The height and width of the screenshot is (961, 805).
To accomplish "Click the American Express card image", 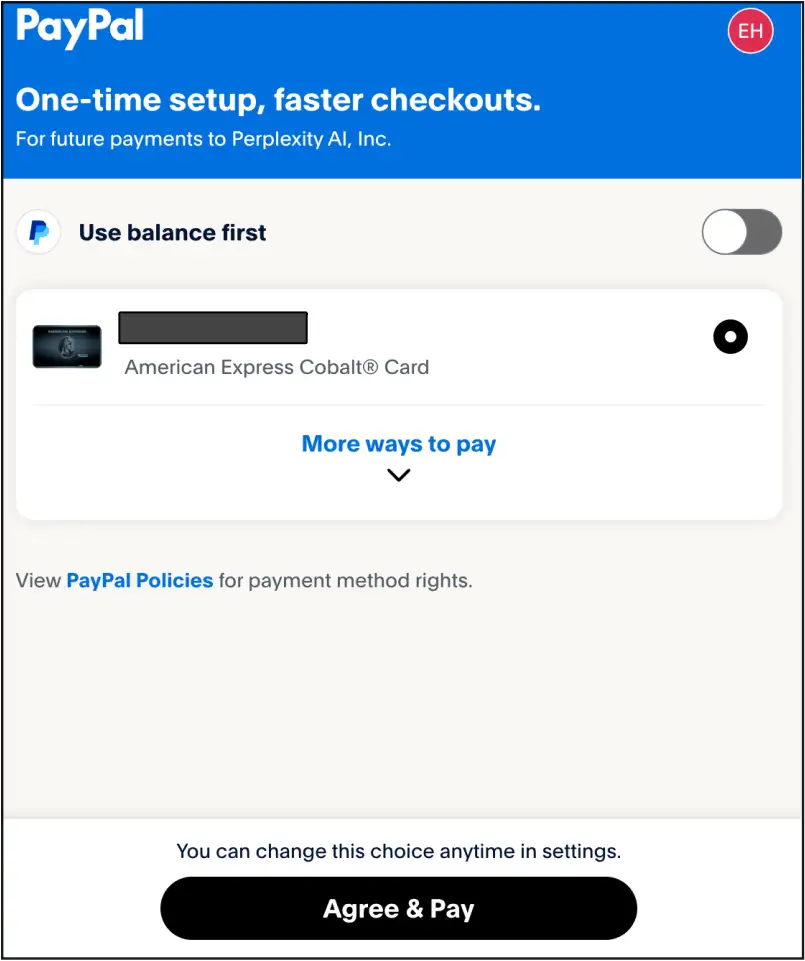I will 67,346.
